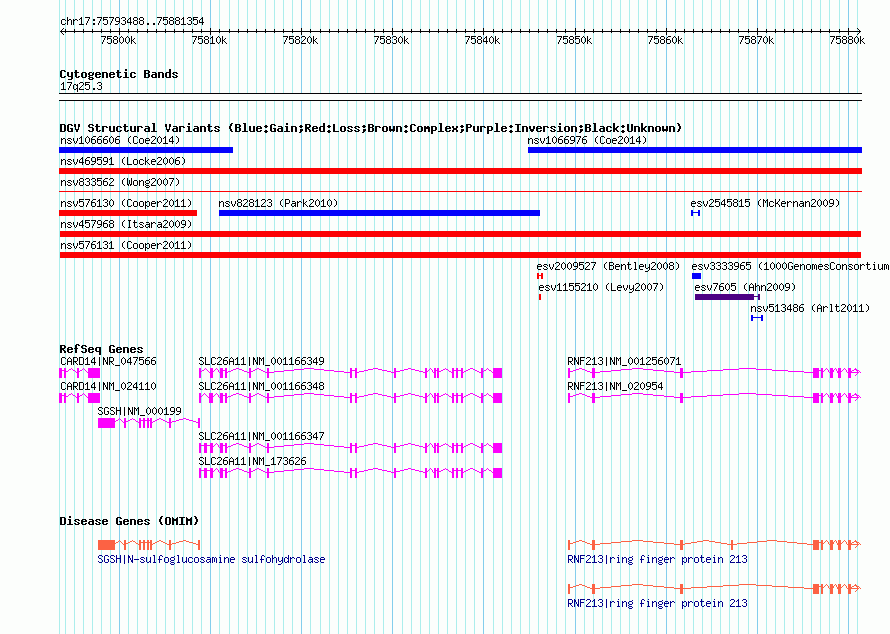Click the 75860k ruler tick label

tap(665, 40)
